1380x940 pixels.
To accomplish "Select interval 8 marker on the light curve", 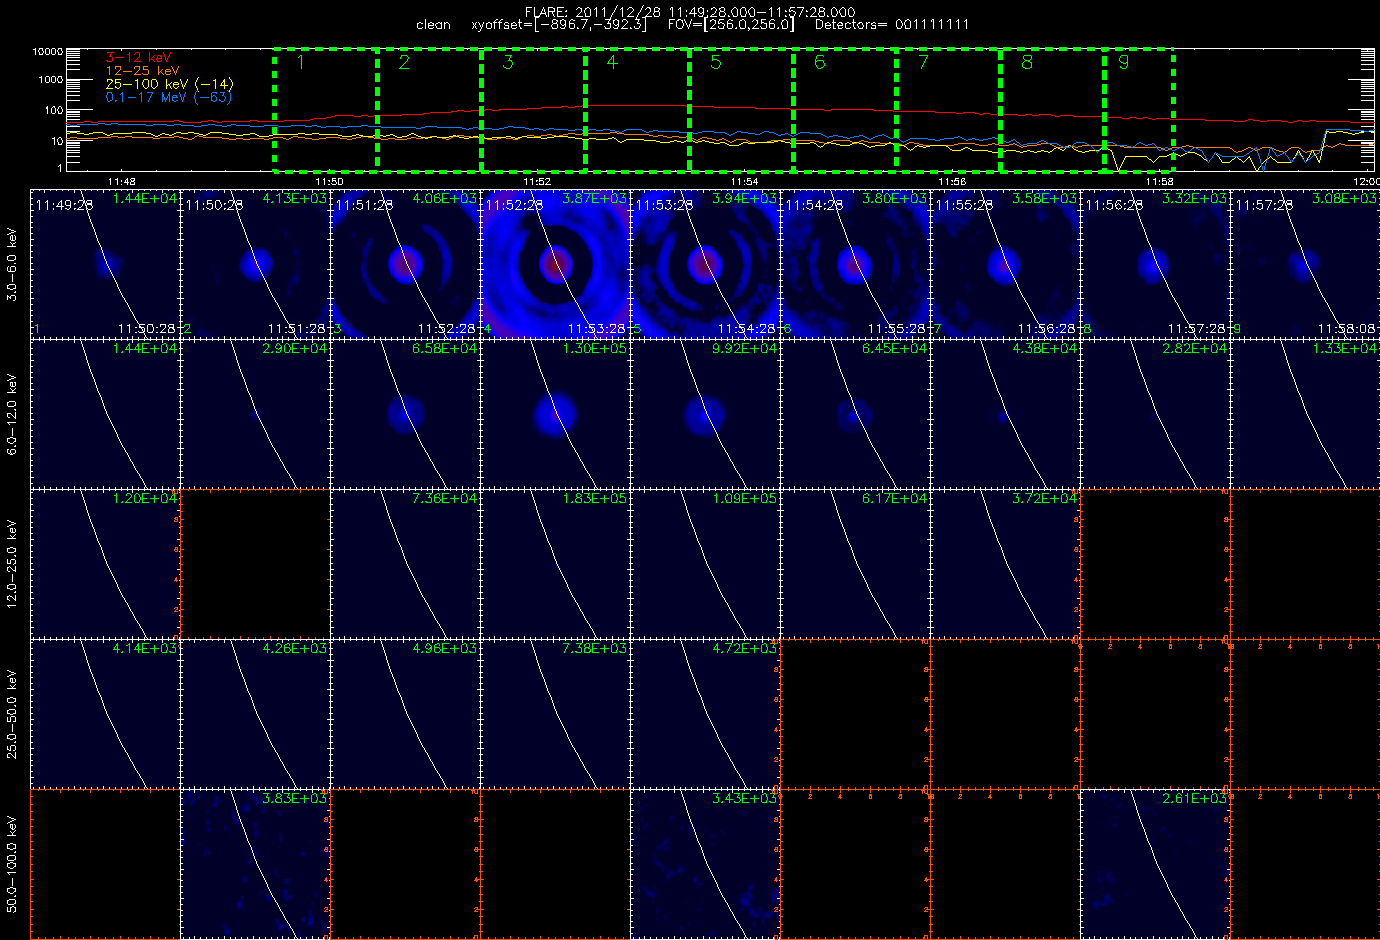I will tap(1027, 62).
